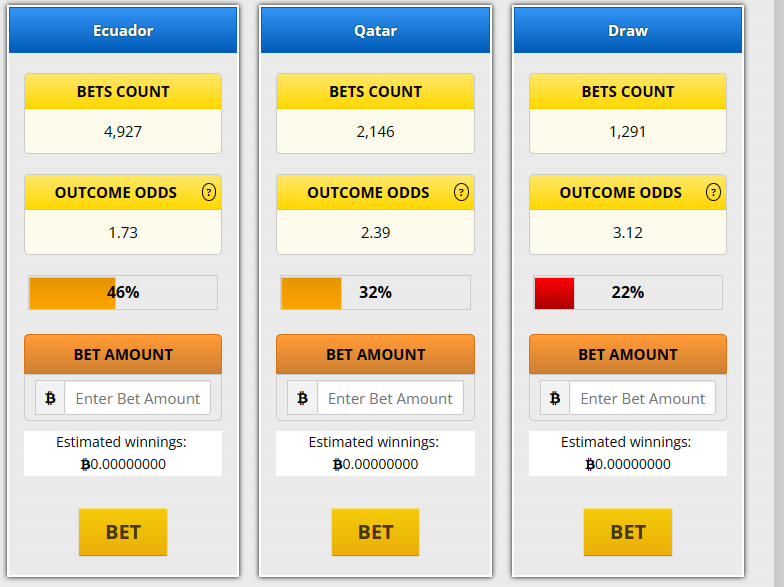Screen dimensions: 784x587
Task: Select the Qatar column header
Action: (375, 30)
